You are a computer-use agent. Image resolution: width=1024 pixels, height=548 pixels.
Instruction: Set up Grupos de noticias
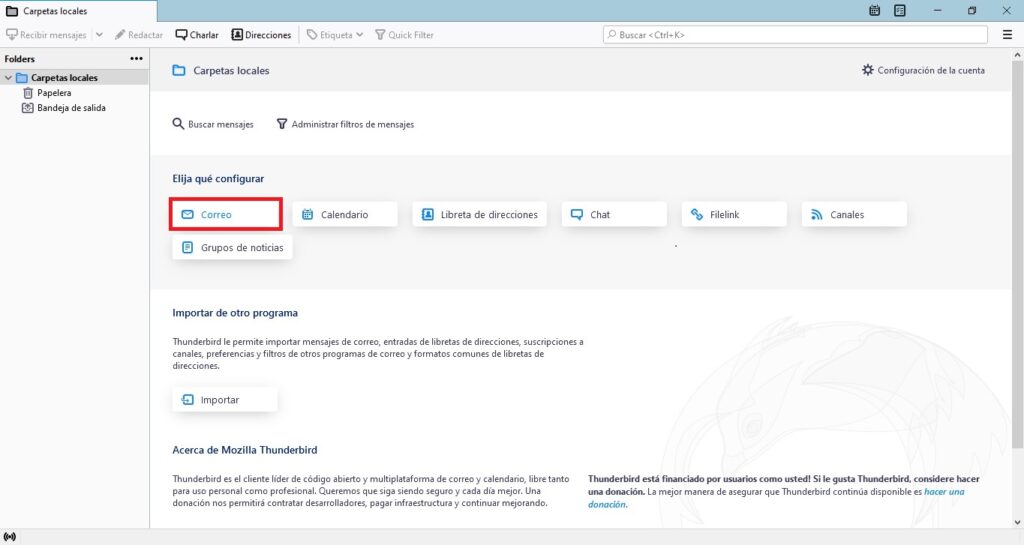232,248
